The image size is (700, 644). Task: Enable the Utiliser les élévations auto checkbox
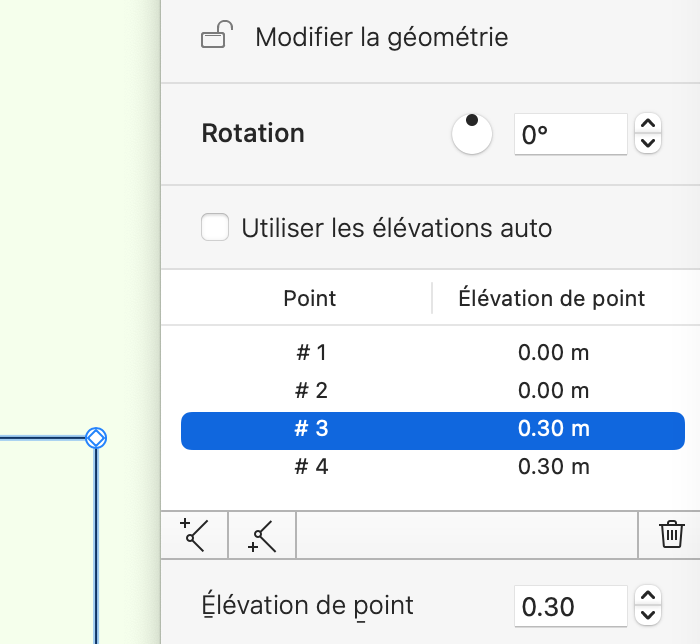click(215, 228)
